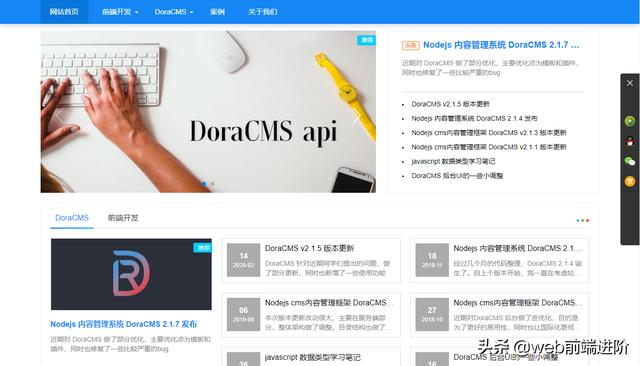The image size is (640, 366).
Task: Expand the 前端开发 navigation dropdown
Action: tap(120, 12)
